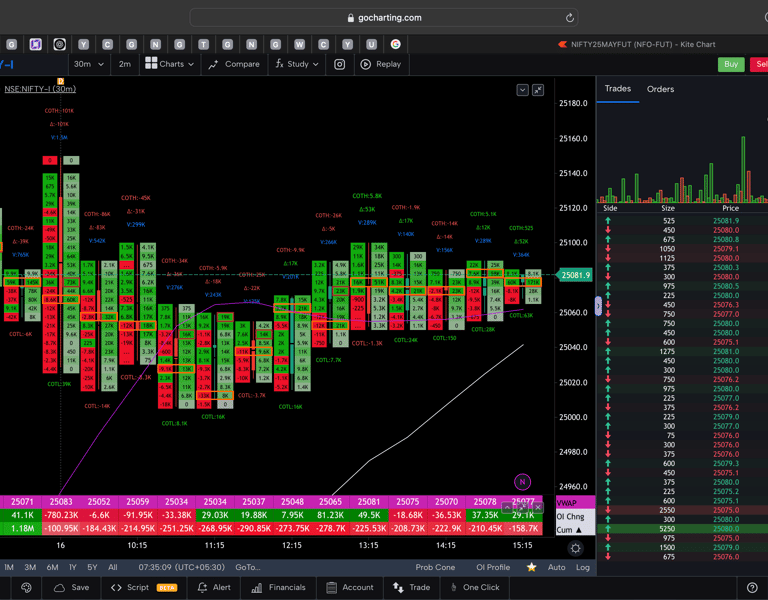Close the study pane with the X icon

pyautogui.click(x=538, y=507)
